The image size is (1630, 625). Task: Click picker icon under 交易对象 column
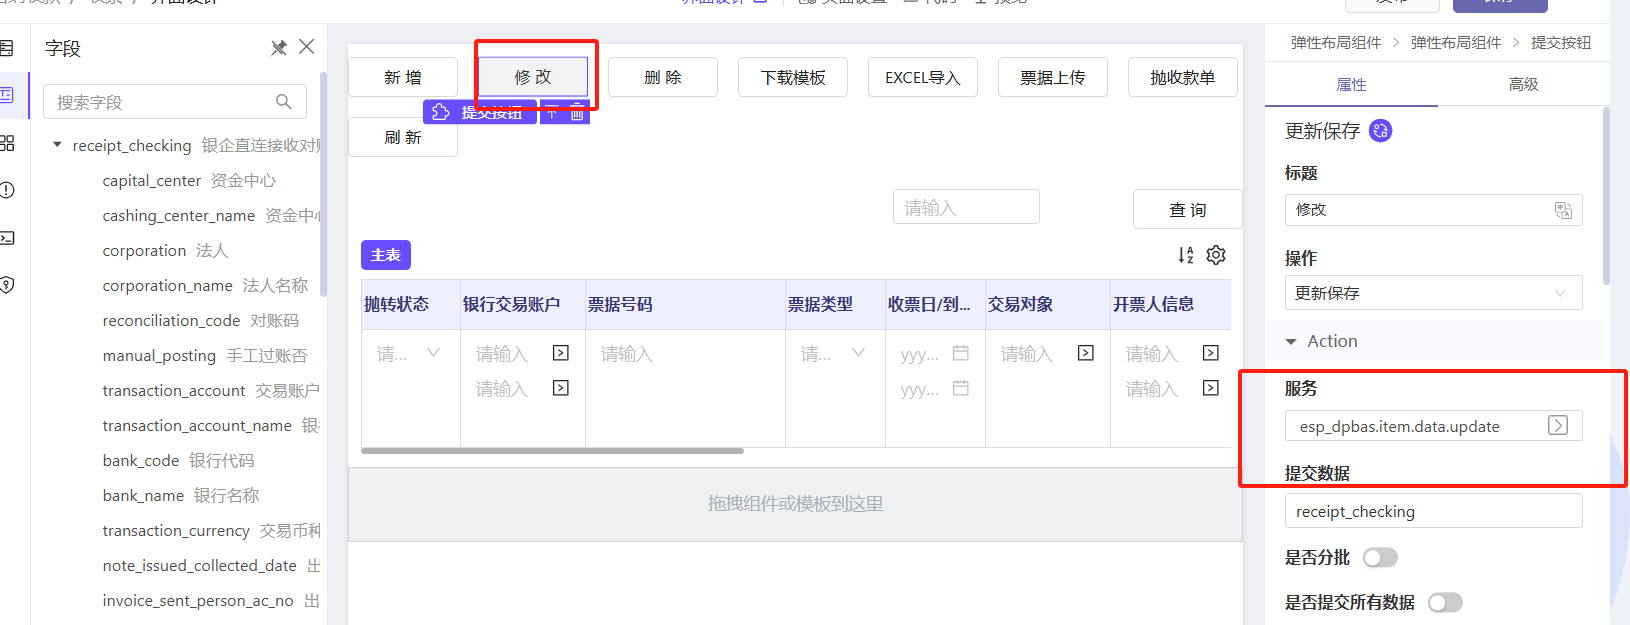[1086, 353]
